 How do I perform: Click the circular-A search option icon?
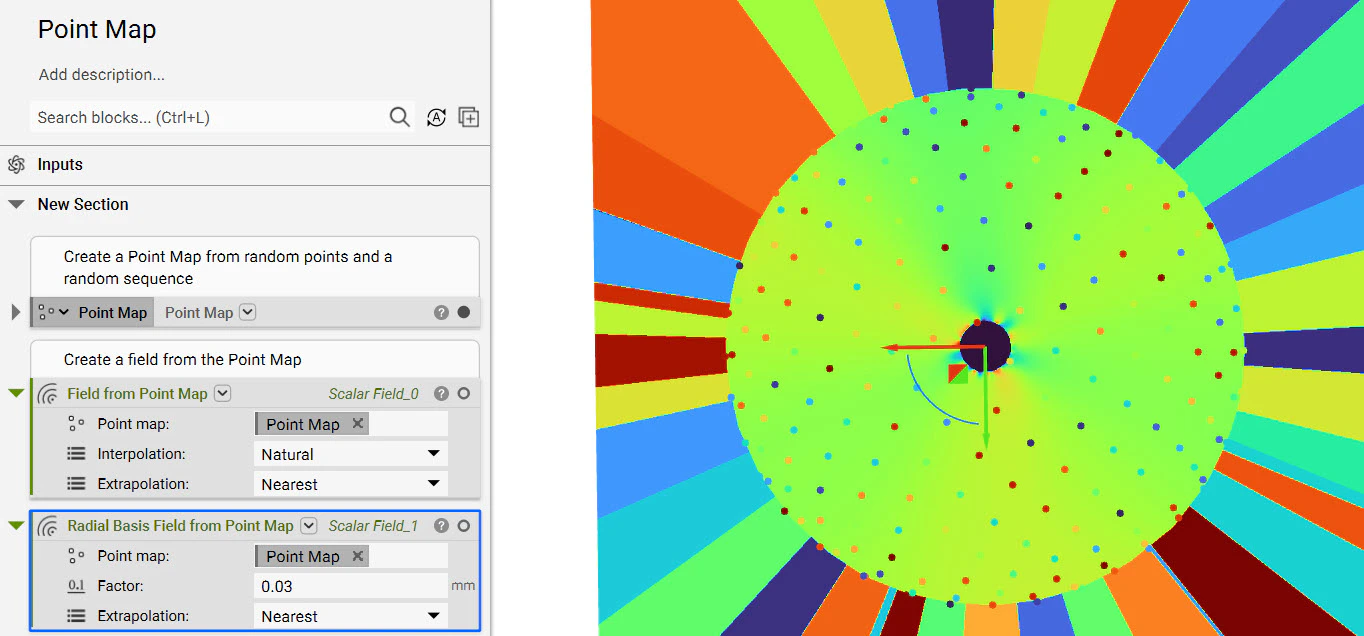coord(436,117)
